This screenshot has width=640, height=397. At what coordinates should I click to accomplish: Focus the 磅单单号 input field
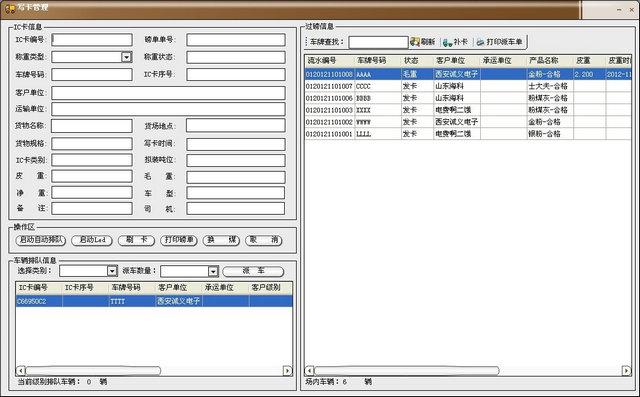(x=236, y=40)
